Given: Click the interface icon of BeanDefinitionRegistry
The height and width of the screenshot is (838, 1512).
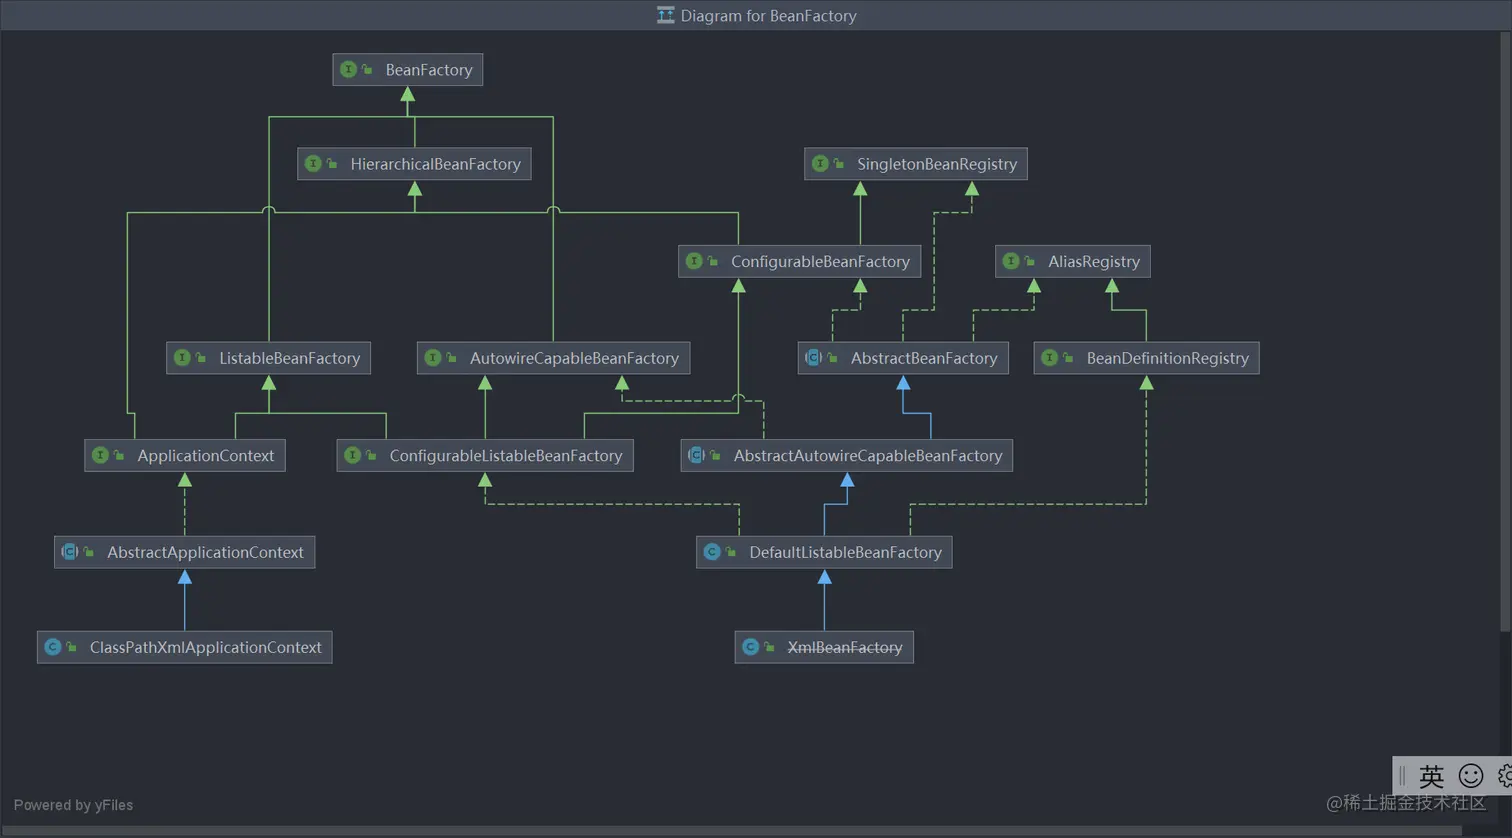Looking at the screenshot, I should pos(1050,357).
